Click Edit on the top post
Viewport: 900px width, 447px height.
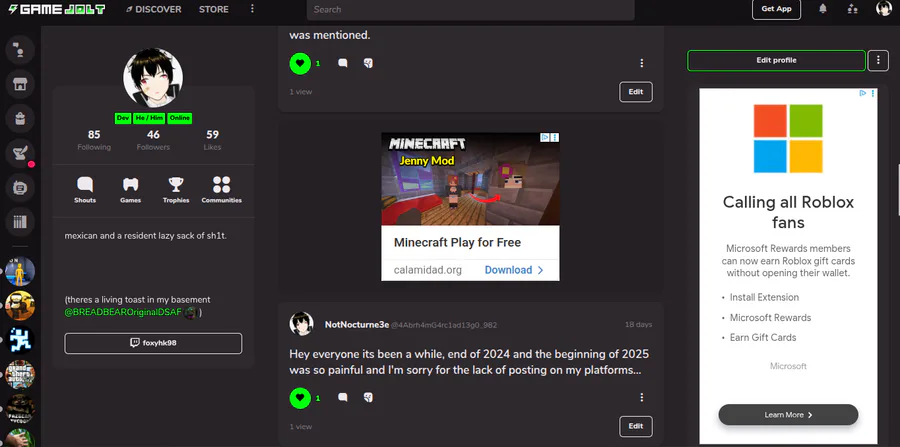coord(636,92)
